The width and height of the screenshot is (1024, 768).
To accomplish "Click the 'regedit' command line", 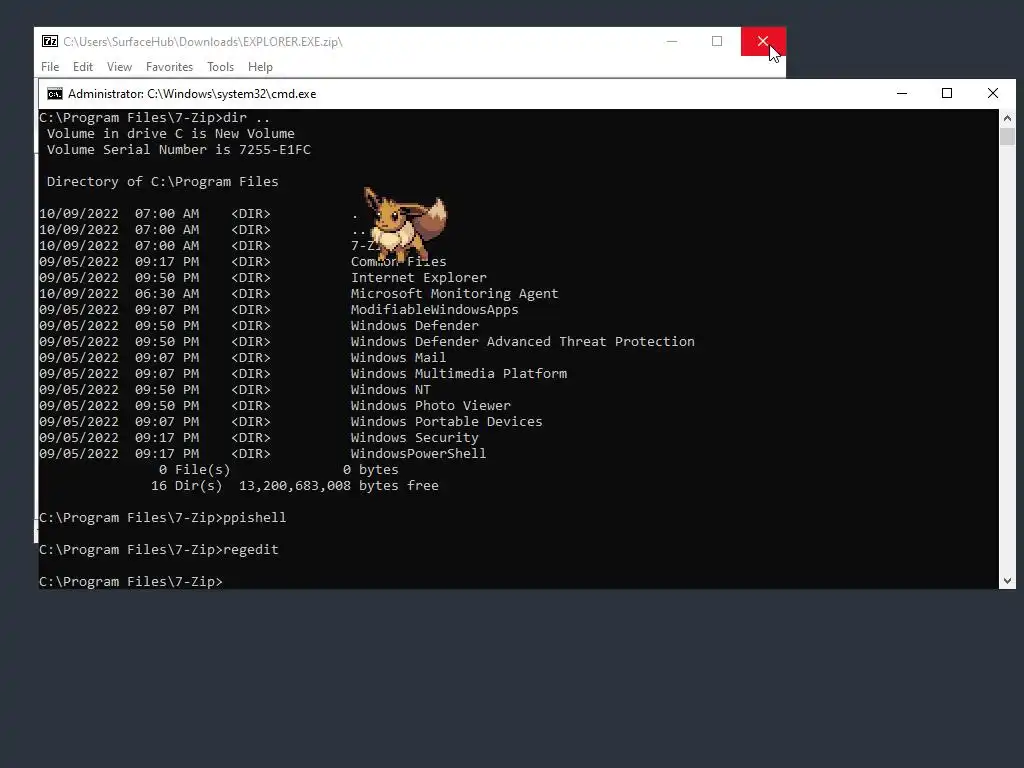I will 159,550.
